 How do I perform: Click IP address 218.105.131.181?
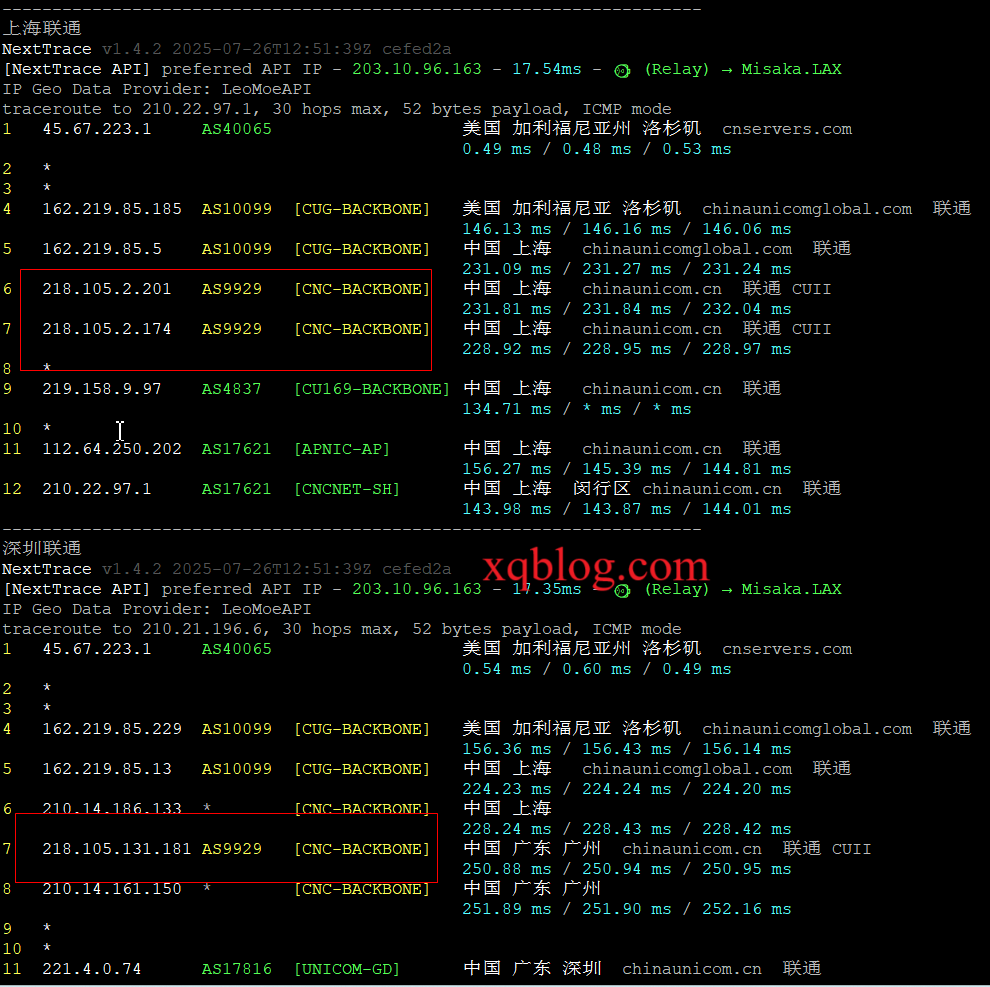tap(116, 849)
